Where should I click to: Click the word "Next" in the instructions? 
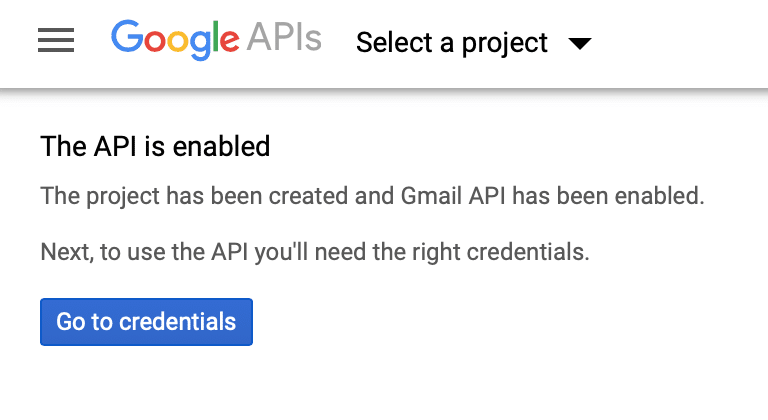point(65,251)
